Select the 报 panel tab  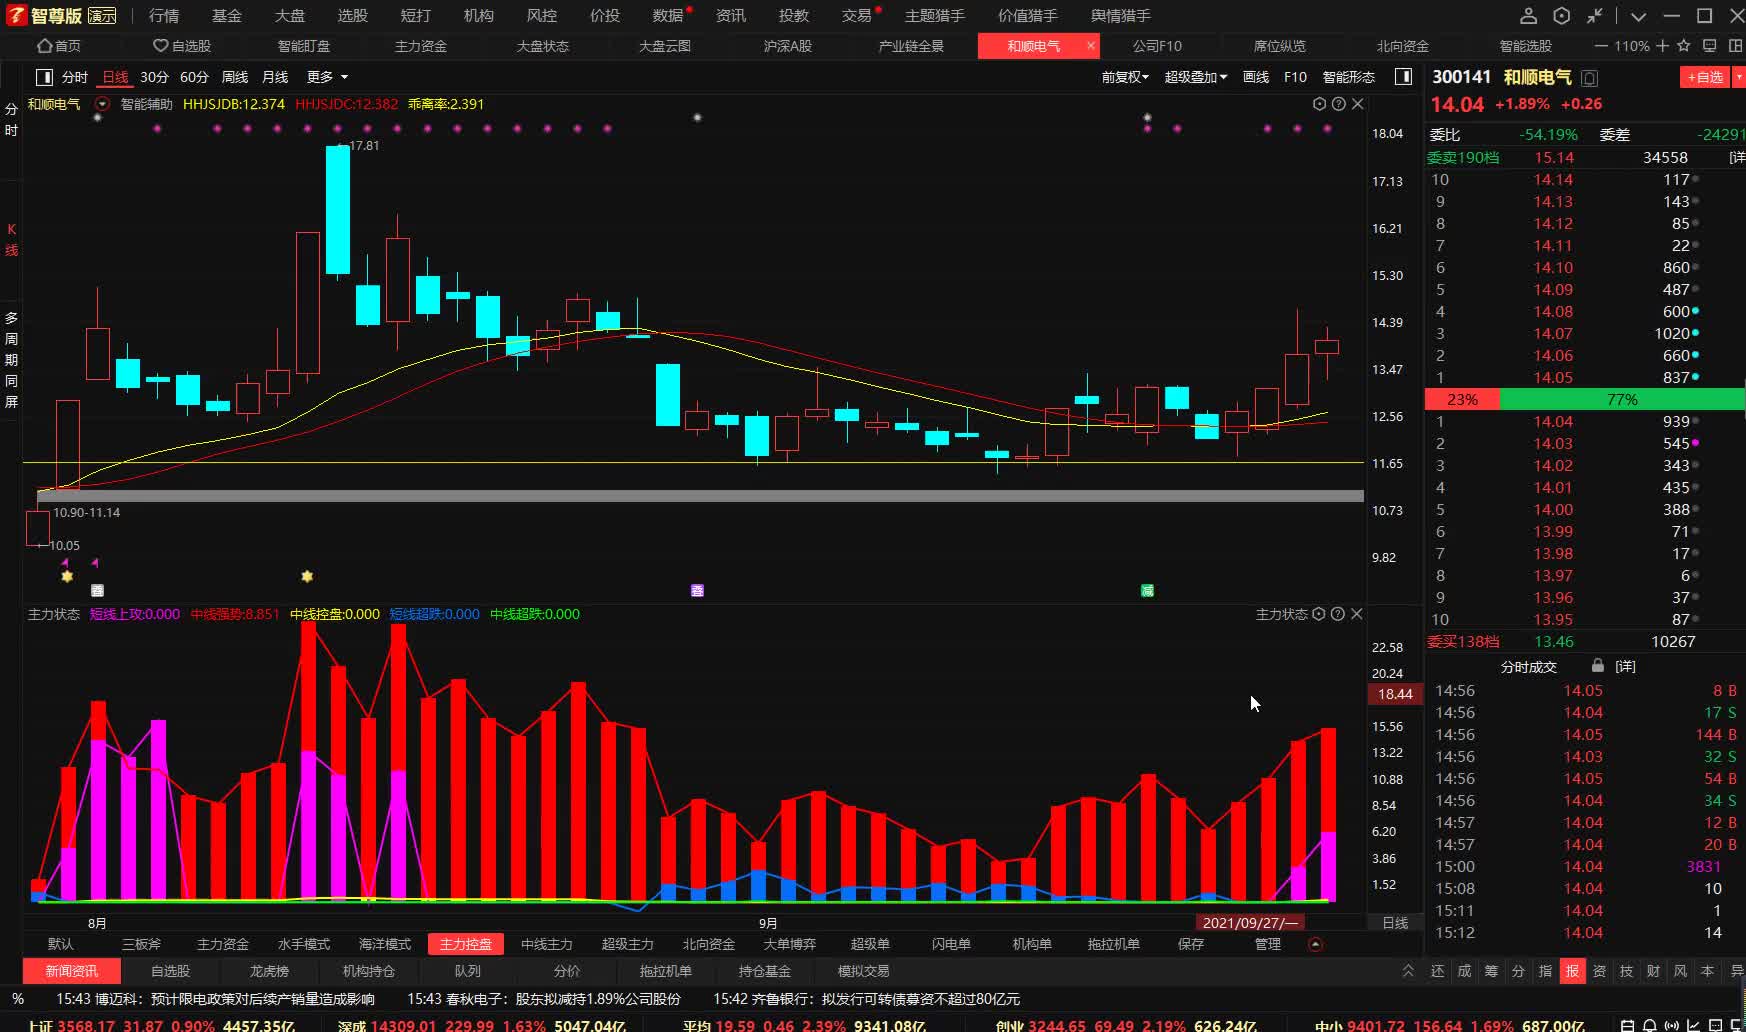coord(1572,971)
